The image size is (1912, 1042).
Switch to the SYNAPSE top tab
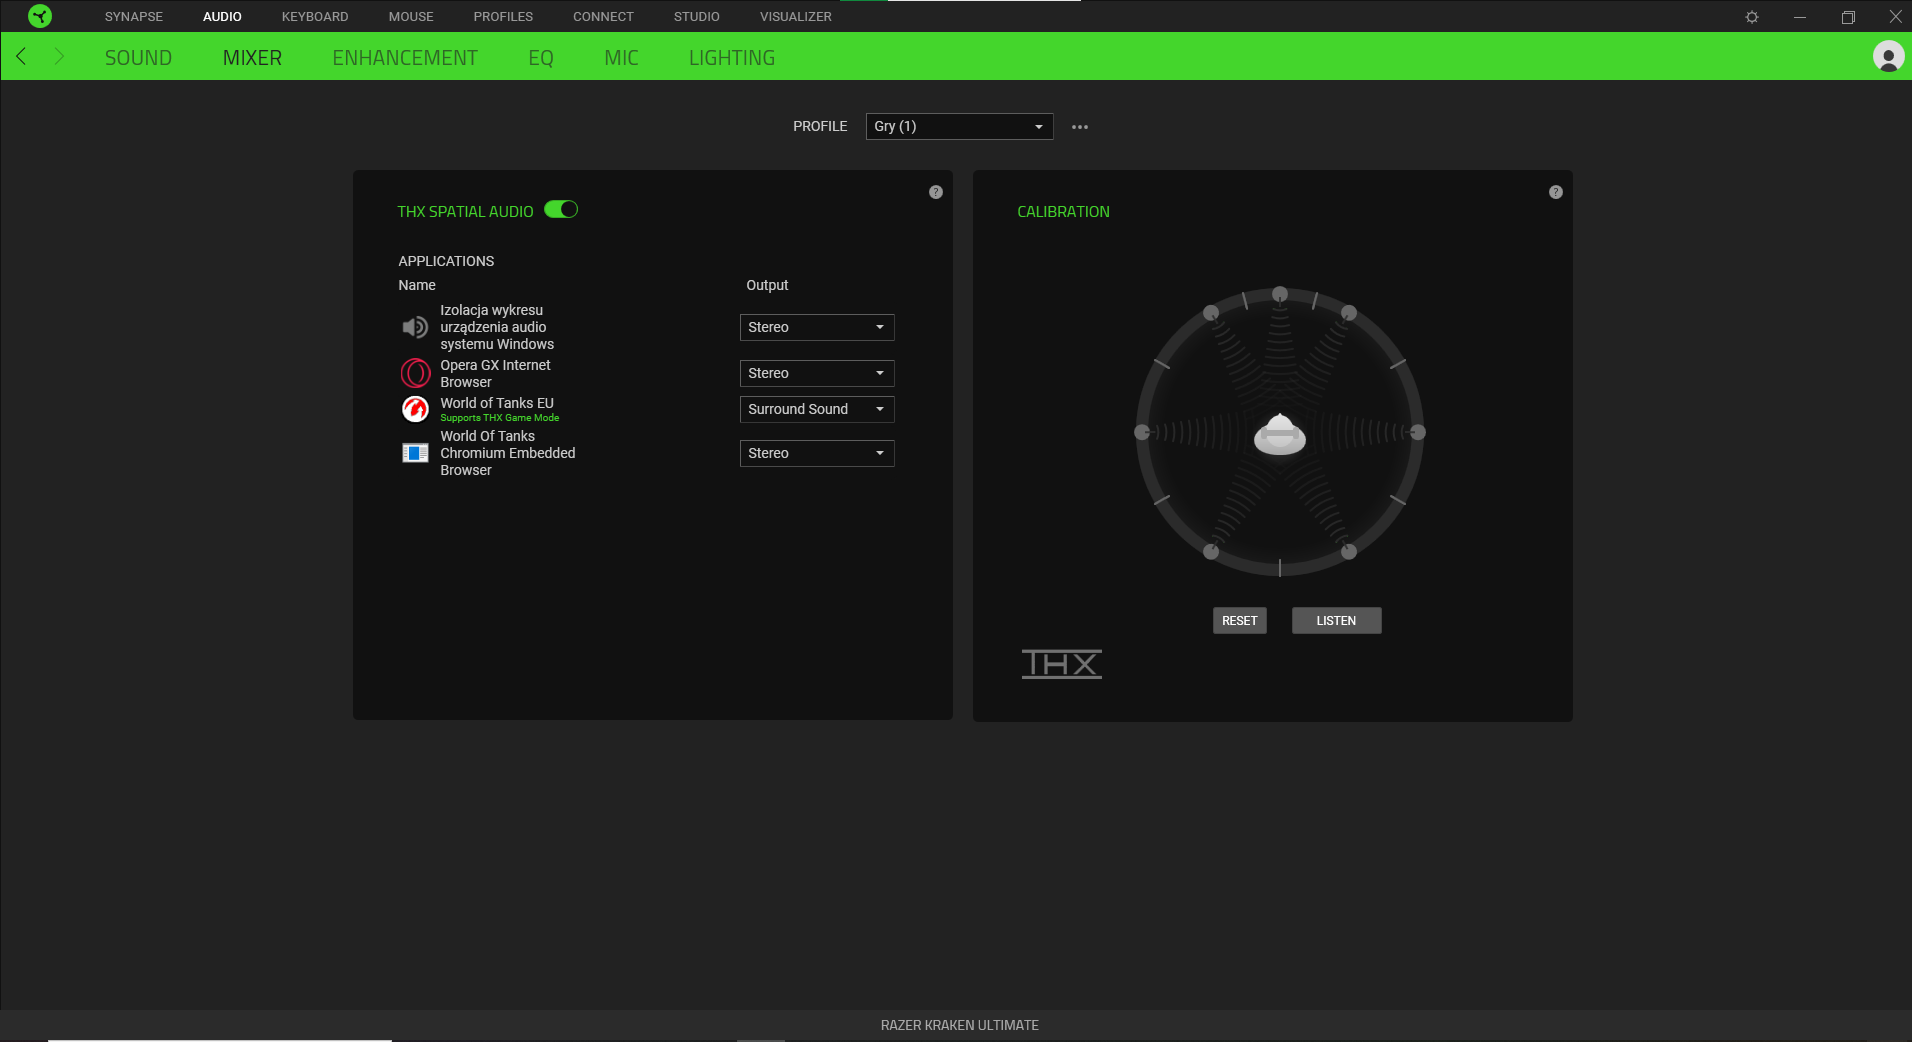(x=134, y=17)
